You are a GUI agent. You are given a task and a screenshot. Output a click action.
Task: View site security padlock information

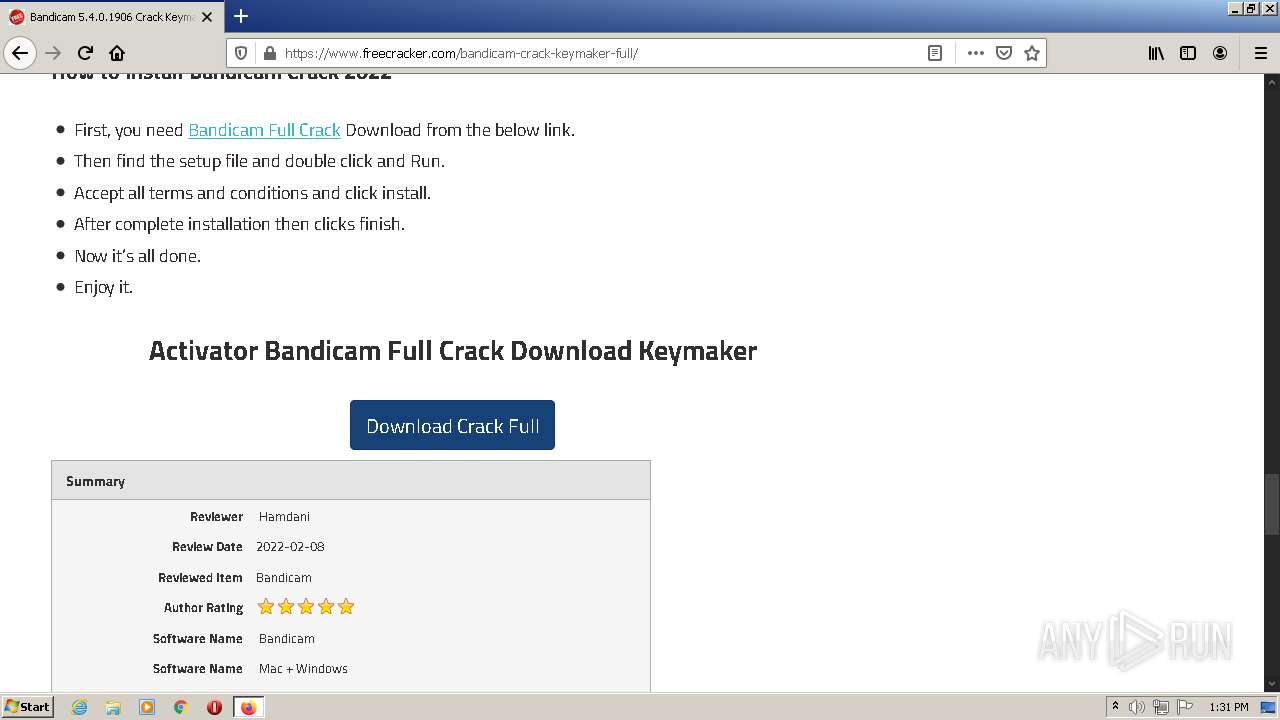(x=269, y=53)
